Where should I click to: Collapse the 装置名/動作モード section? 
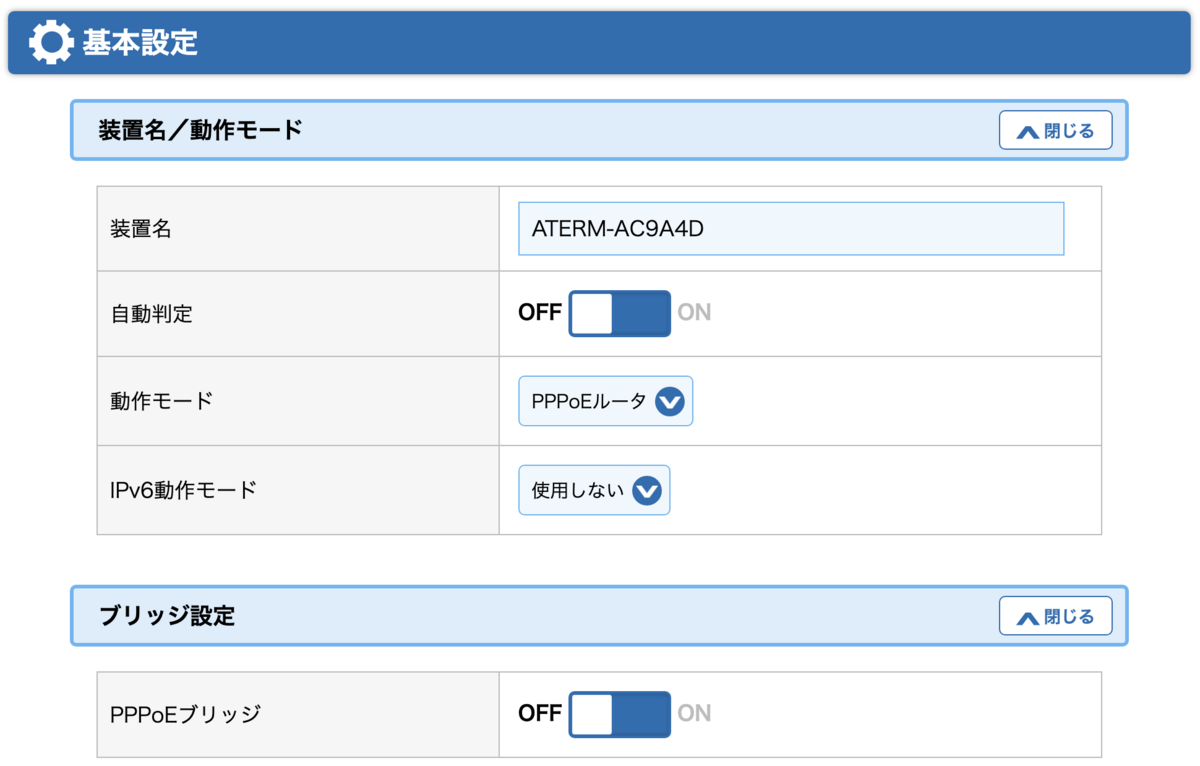point(1055,131)
